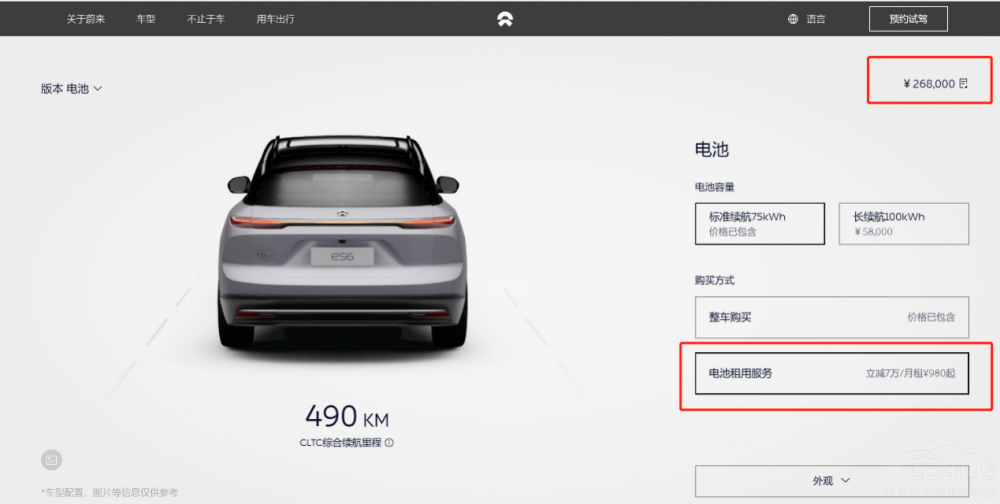Open the 不止于车 menu item
Viewport: 1000px width, 504px height.
click(x=205, y=19)
